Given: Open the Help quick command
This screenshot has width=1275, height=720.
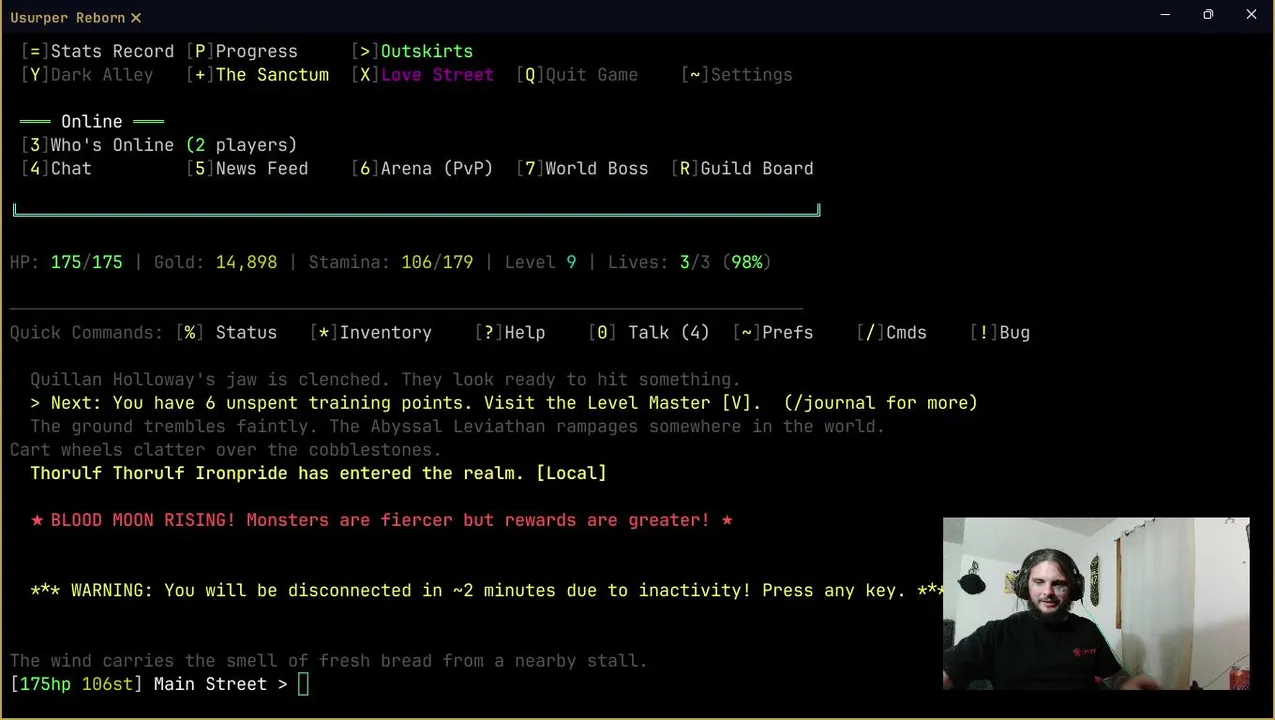Looking at the screenshot, I should [510, 333].
